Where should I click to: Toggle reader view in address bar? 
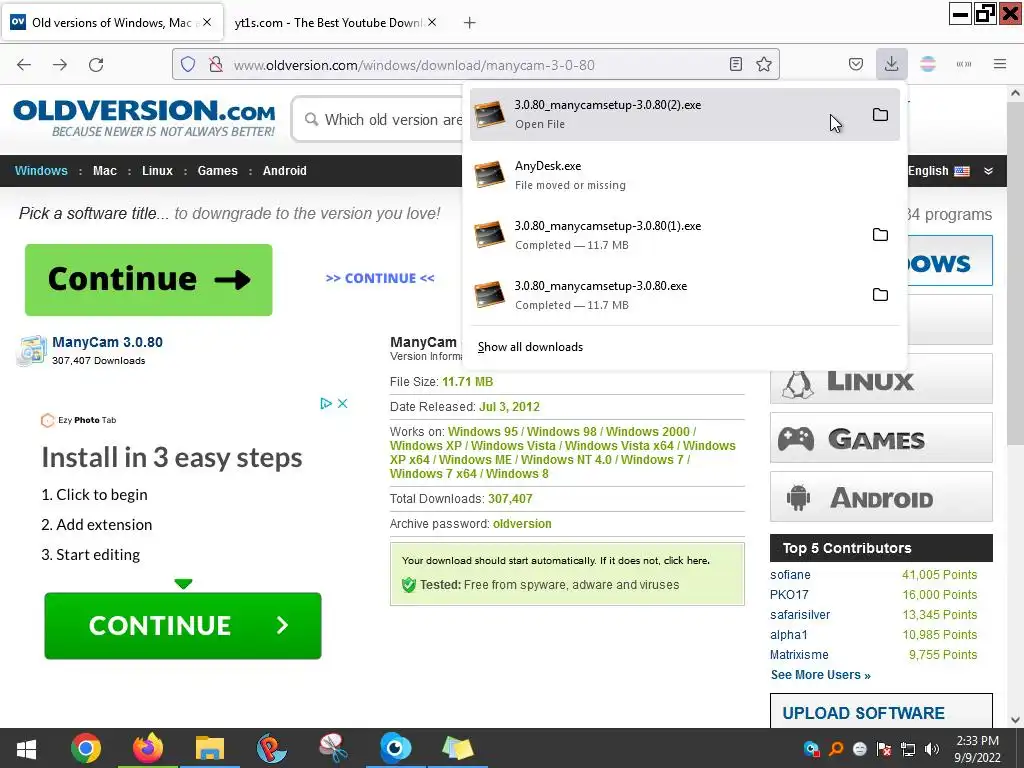(736, 64)
